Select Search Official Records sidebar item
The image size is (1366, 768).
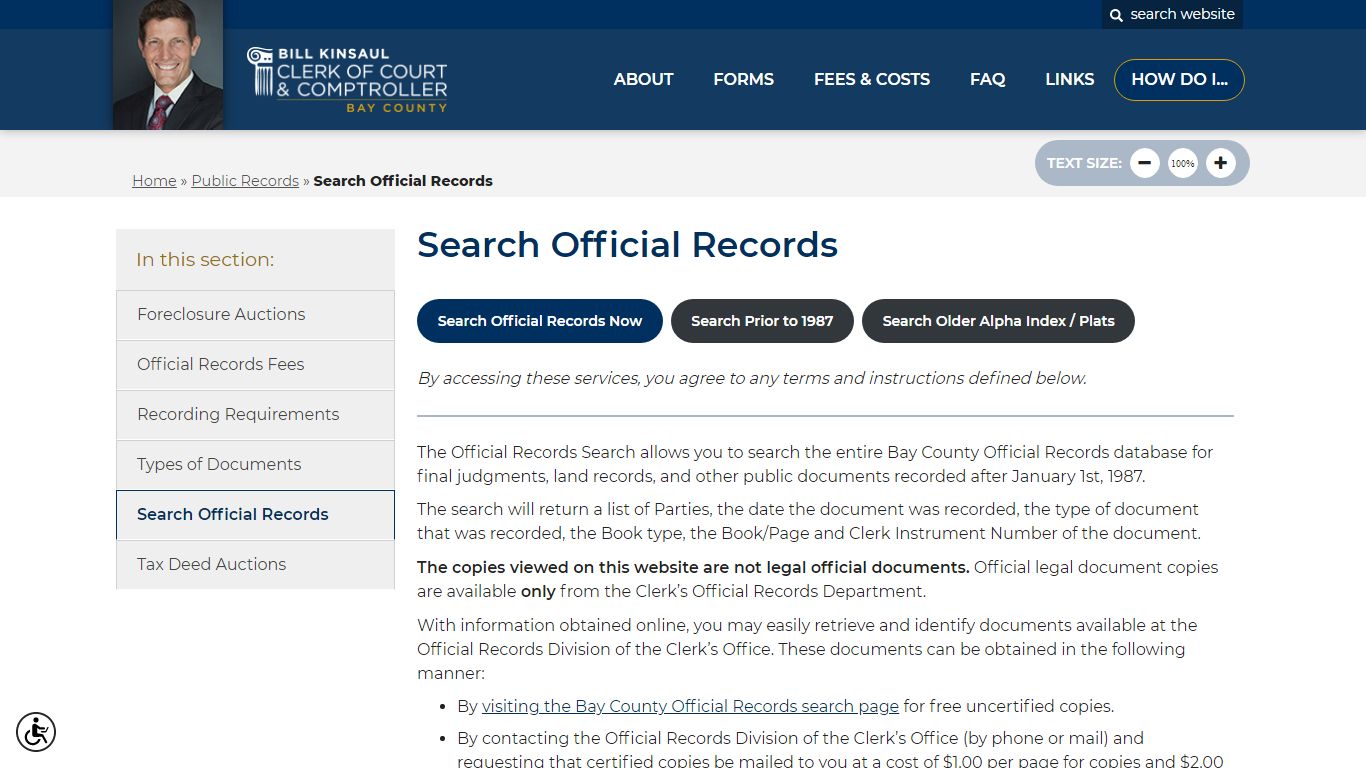[255, 515]
